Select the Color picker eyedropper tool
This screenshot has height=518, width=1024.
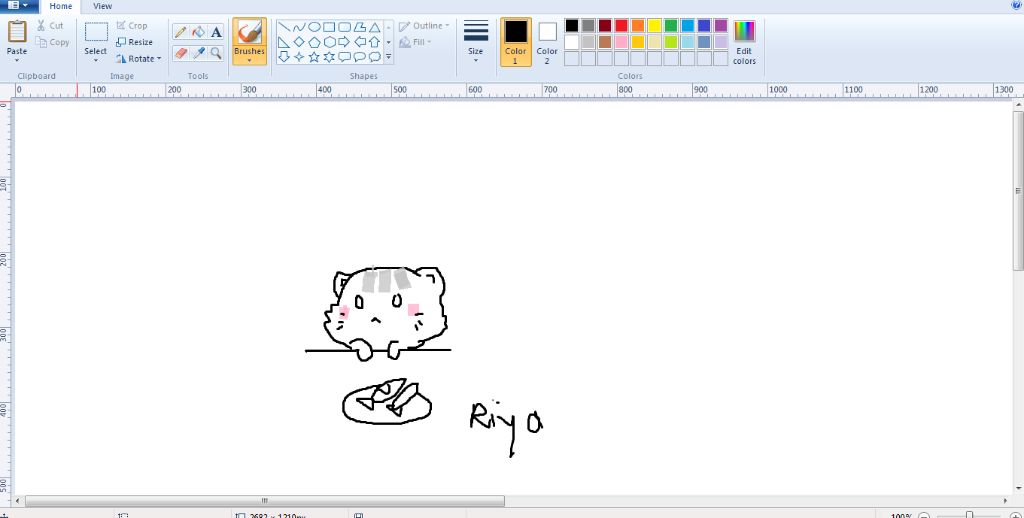(199, 53)
